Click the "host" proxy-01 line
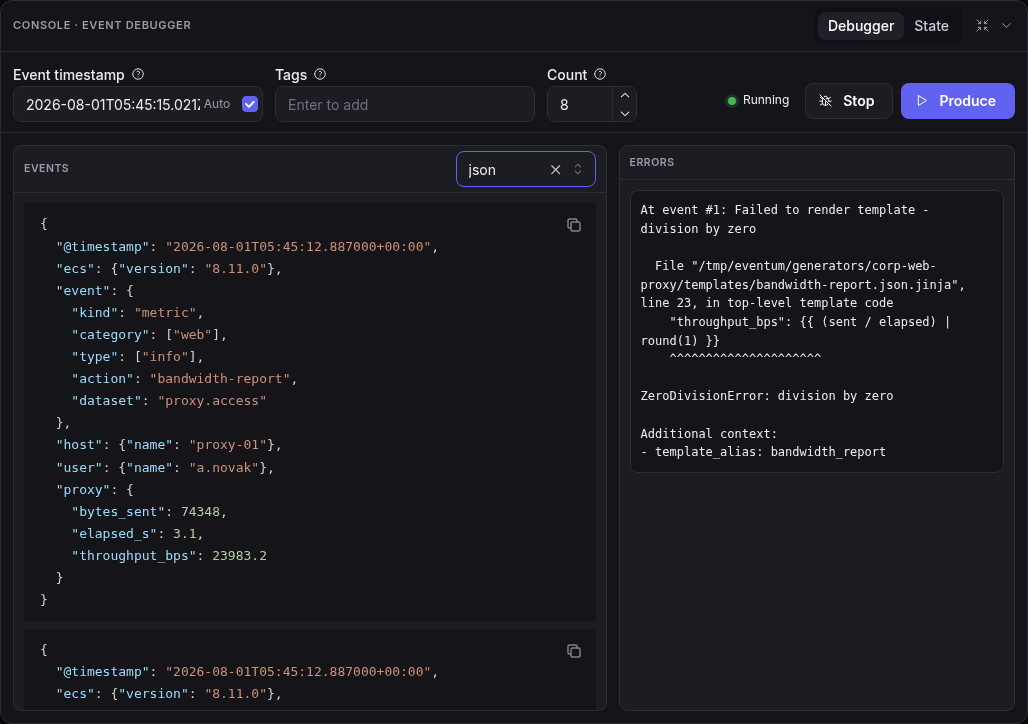Screen dimensions: 1028x724 click(x=168, y=445)
